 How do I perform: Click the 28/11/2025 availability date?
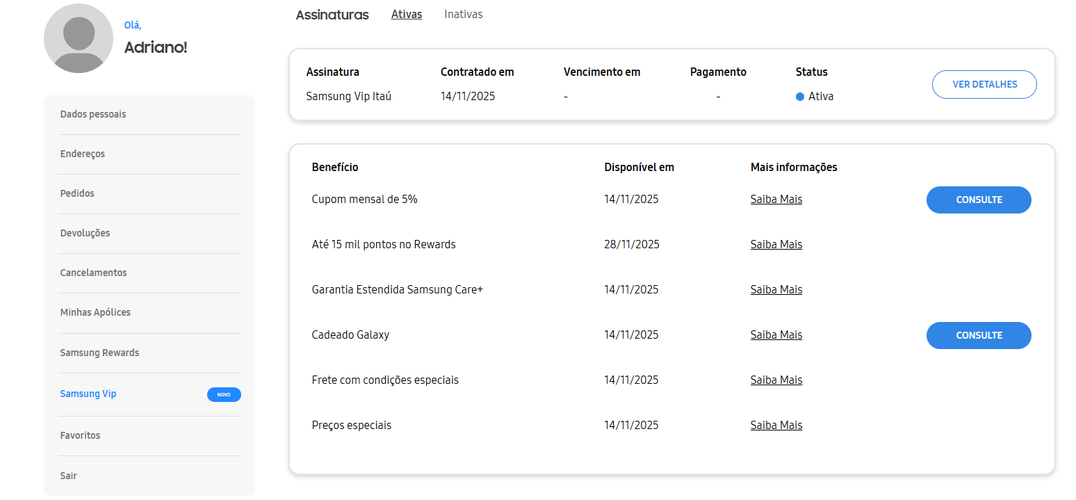(x=631, y=245)
